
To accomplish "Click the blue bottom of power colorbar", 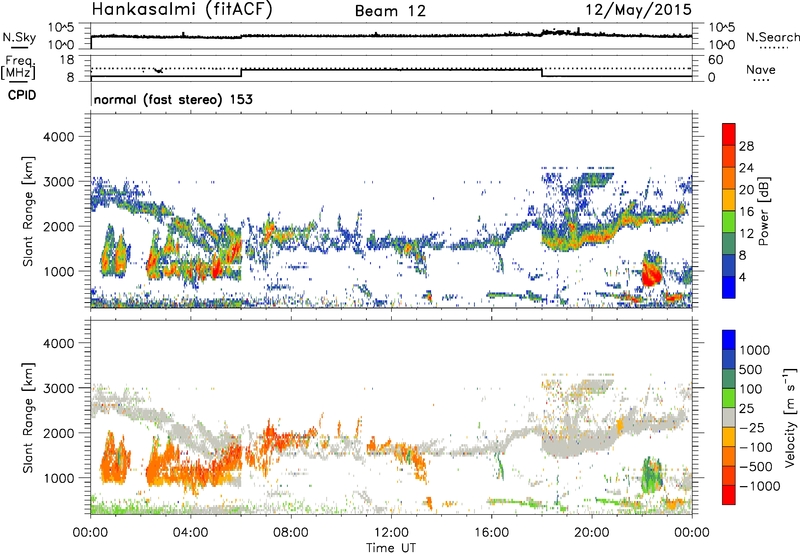I will click(x=729, y=287).
